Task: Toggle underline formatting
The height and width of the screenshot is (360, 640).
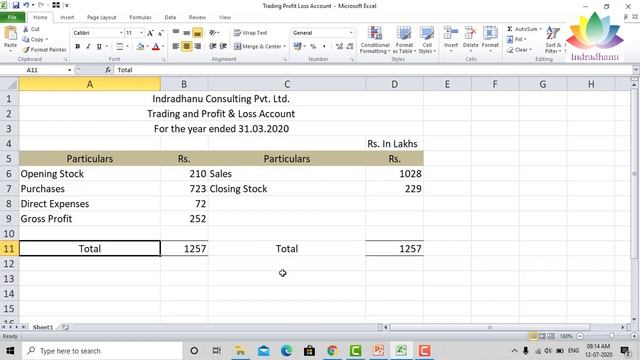Action: (99, 47)
